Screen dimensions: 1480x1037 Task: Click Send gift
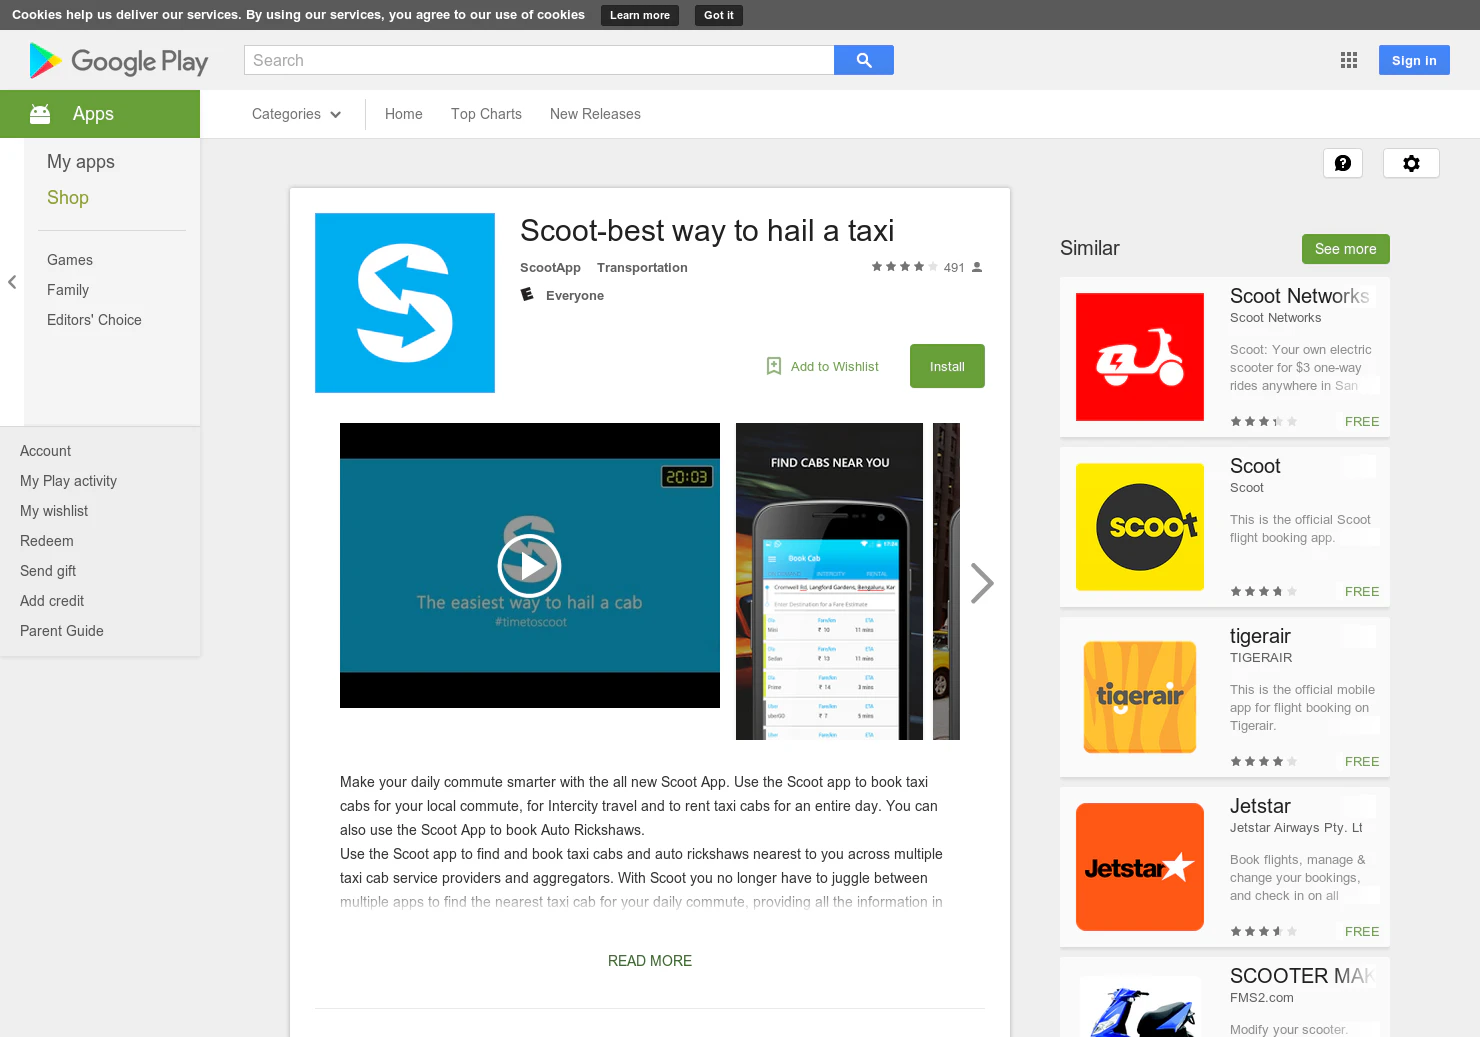[48, 571]
